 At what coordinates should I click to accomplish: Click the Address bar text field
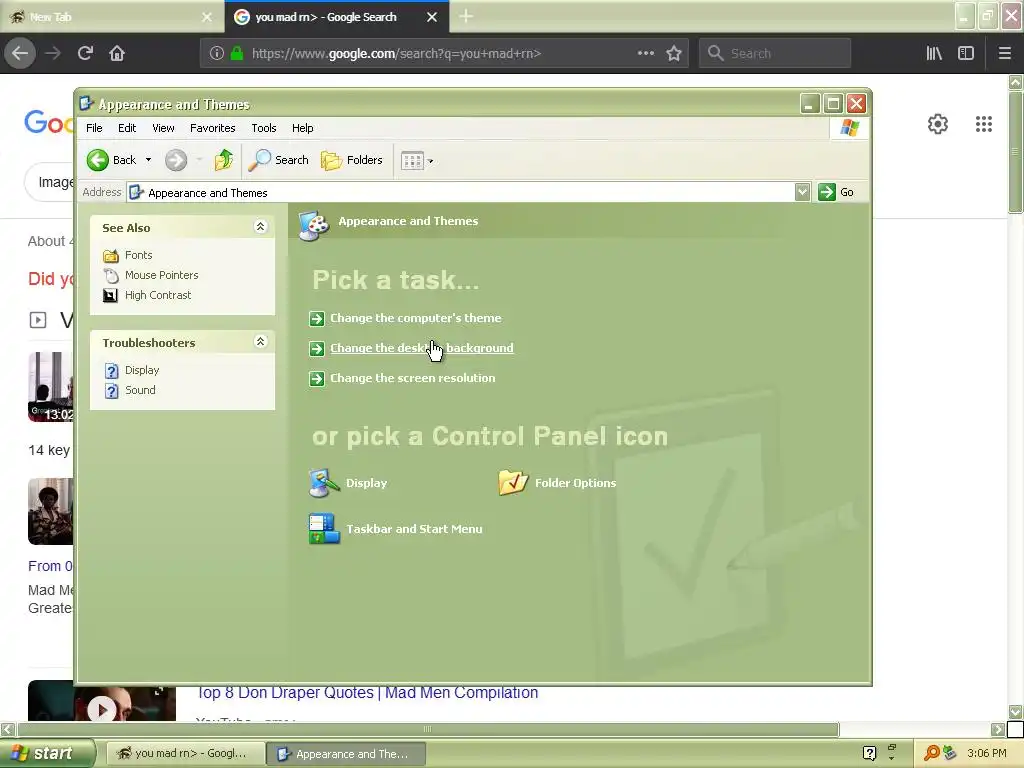(x=460, y=192)
